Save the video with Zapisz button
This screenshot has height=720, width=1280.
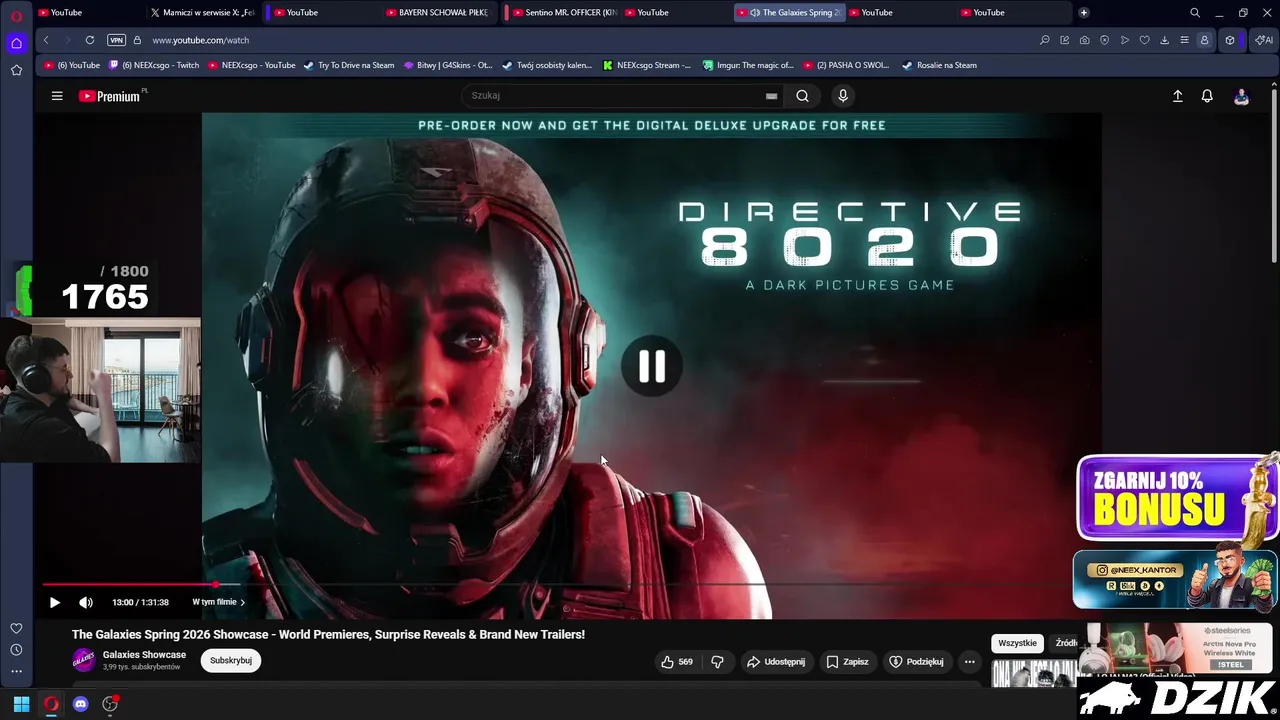click(x=847, y=662)
